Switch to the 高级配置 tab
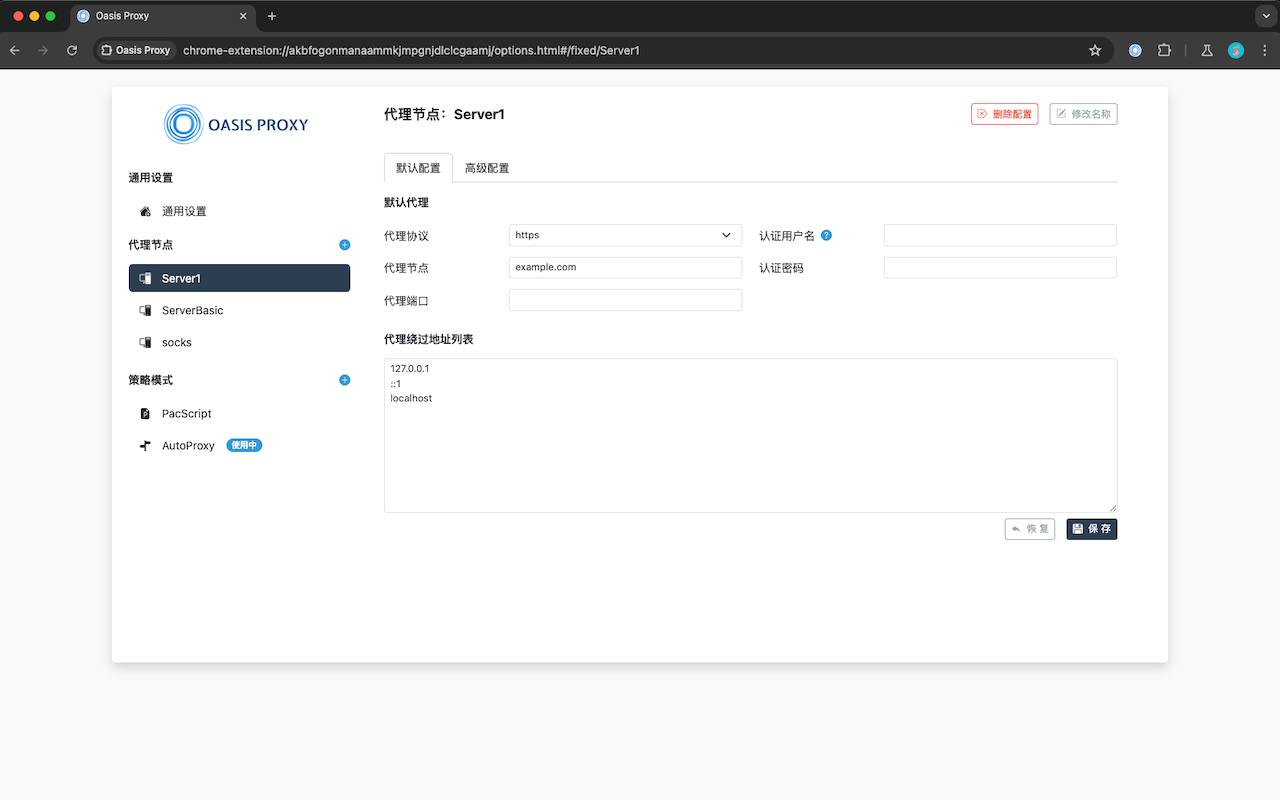 click(487, 167)
